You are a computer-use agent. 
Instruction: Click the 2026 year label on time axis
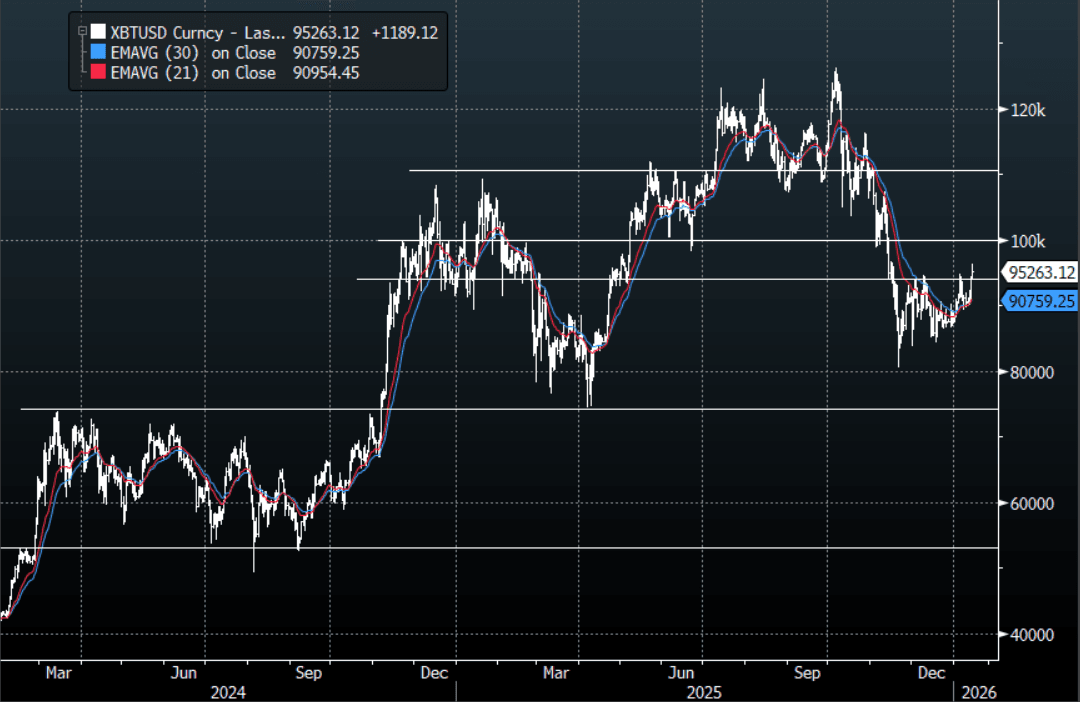[978, 691]
